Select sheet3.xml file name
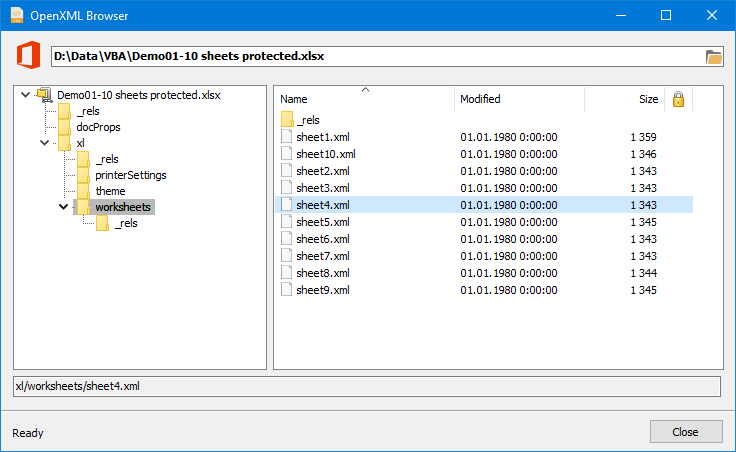 pyautogui.click(x=322, y=188)
